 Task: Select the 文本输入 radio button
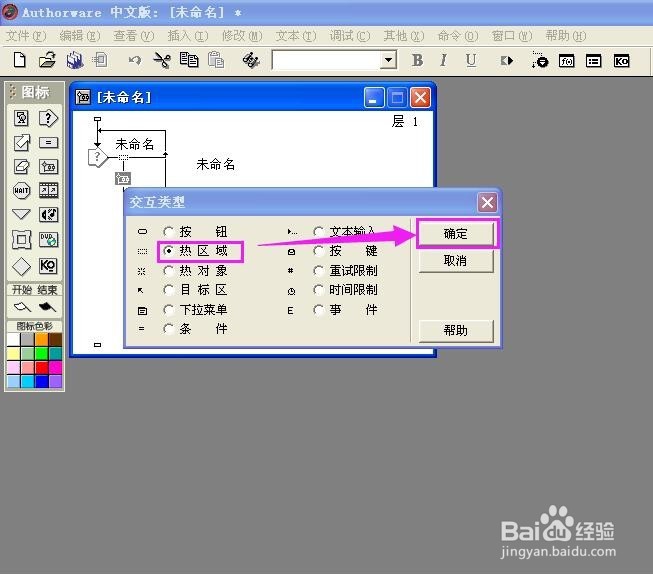tap(319, 231)
